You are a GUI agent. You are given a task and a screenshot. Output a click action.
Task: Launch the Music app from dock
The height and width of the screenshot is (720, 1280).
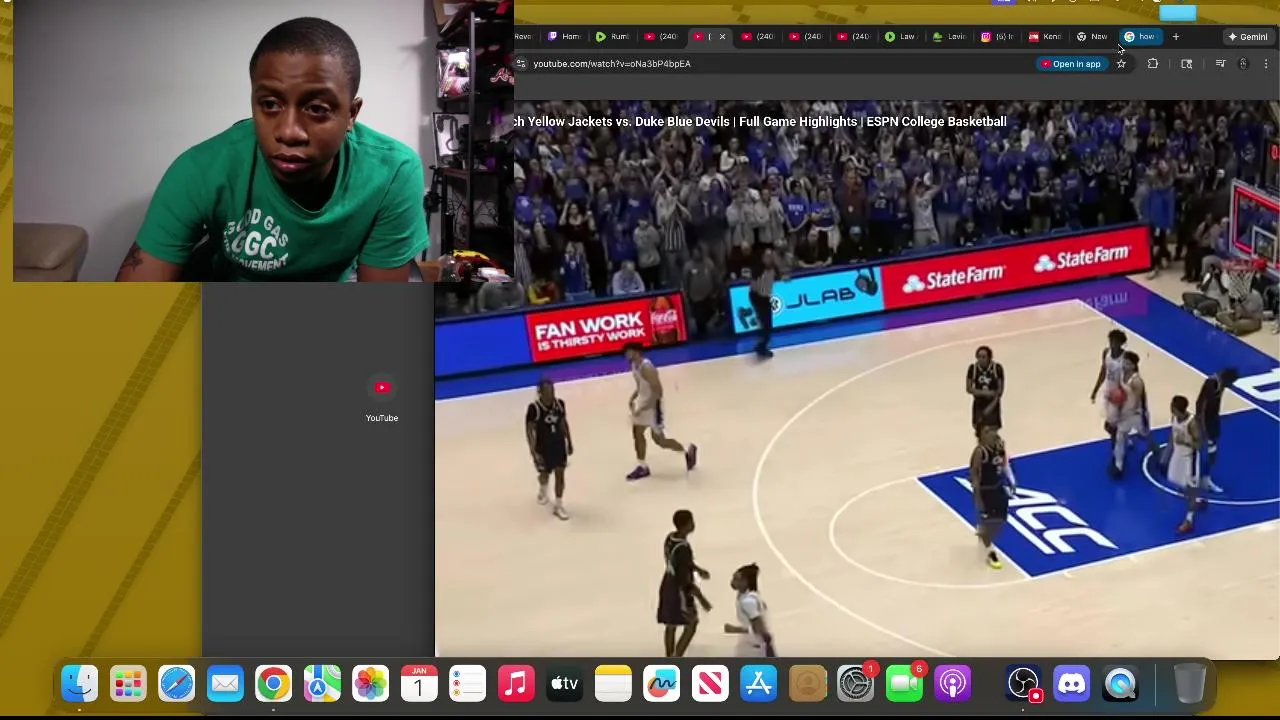pyautogui.click(x=516, y=684)
